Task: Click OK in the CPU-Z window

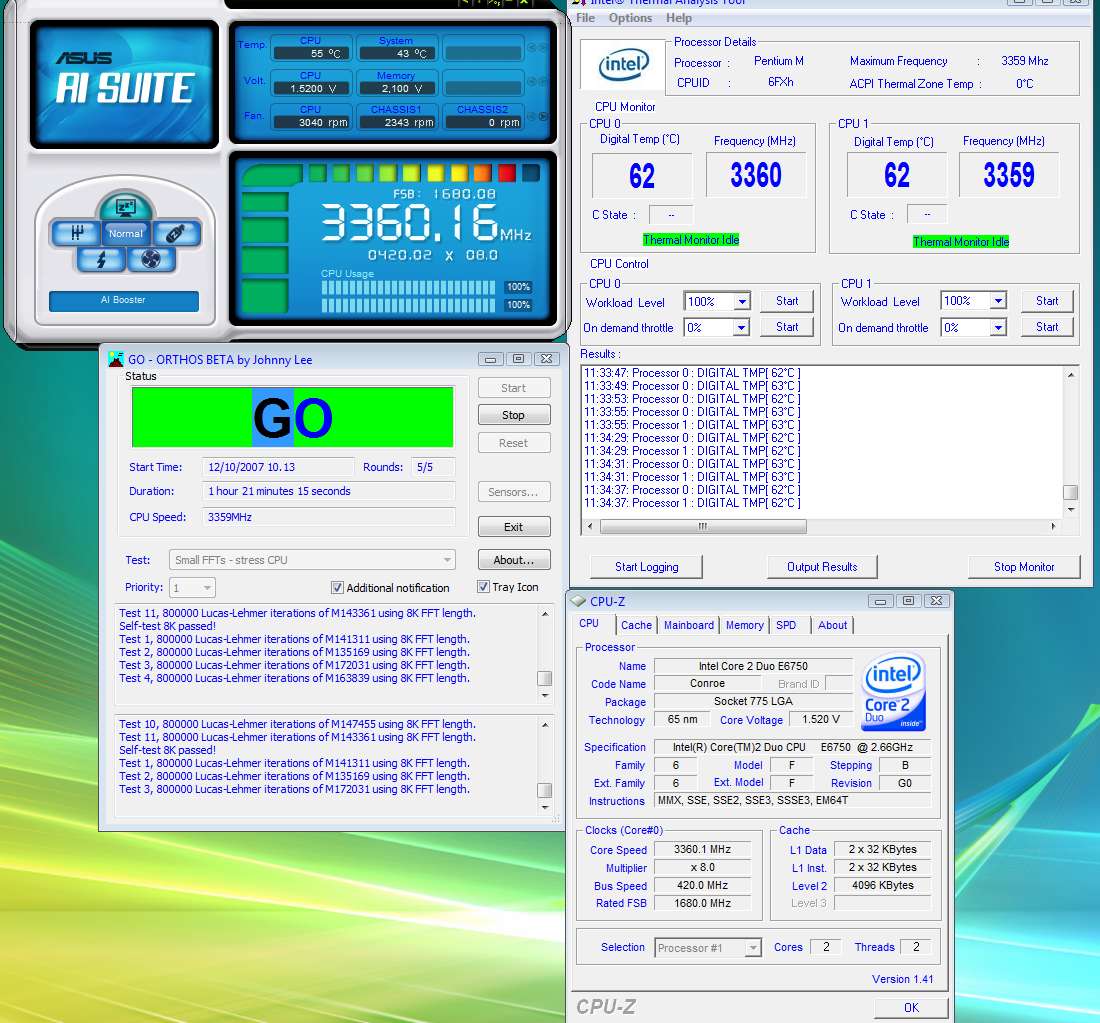Action: click(911, 1008)
